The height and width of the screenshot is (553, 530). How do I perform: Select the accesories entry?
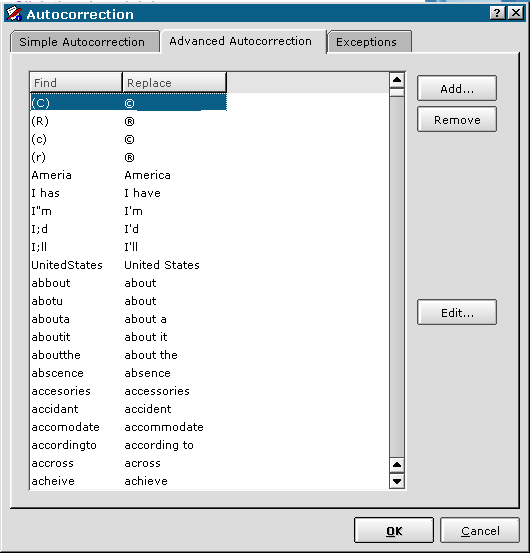coord(128,391)
